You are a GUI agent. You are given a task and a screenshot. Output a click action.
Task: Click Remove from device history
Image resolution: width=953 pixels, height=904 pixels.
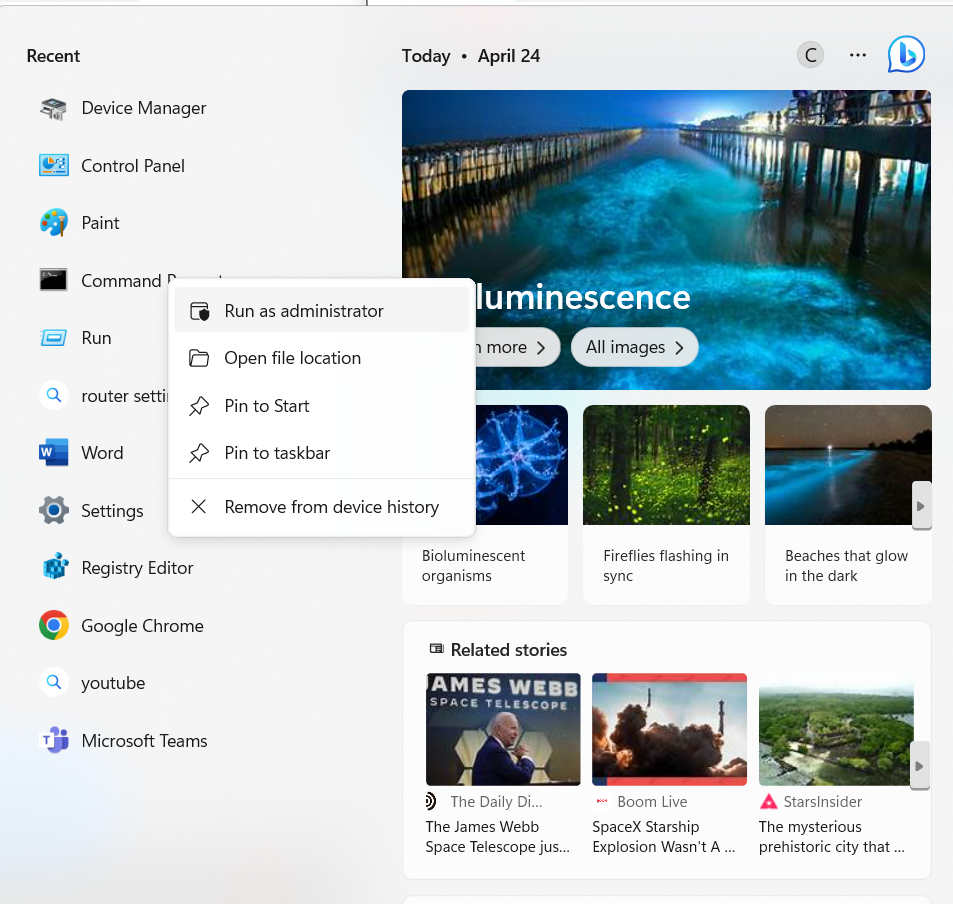click(x=331, y=507)
